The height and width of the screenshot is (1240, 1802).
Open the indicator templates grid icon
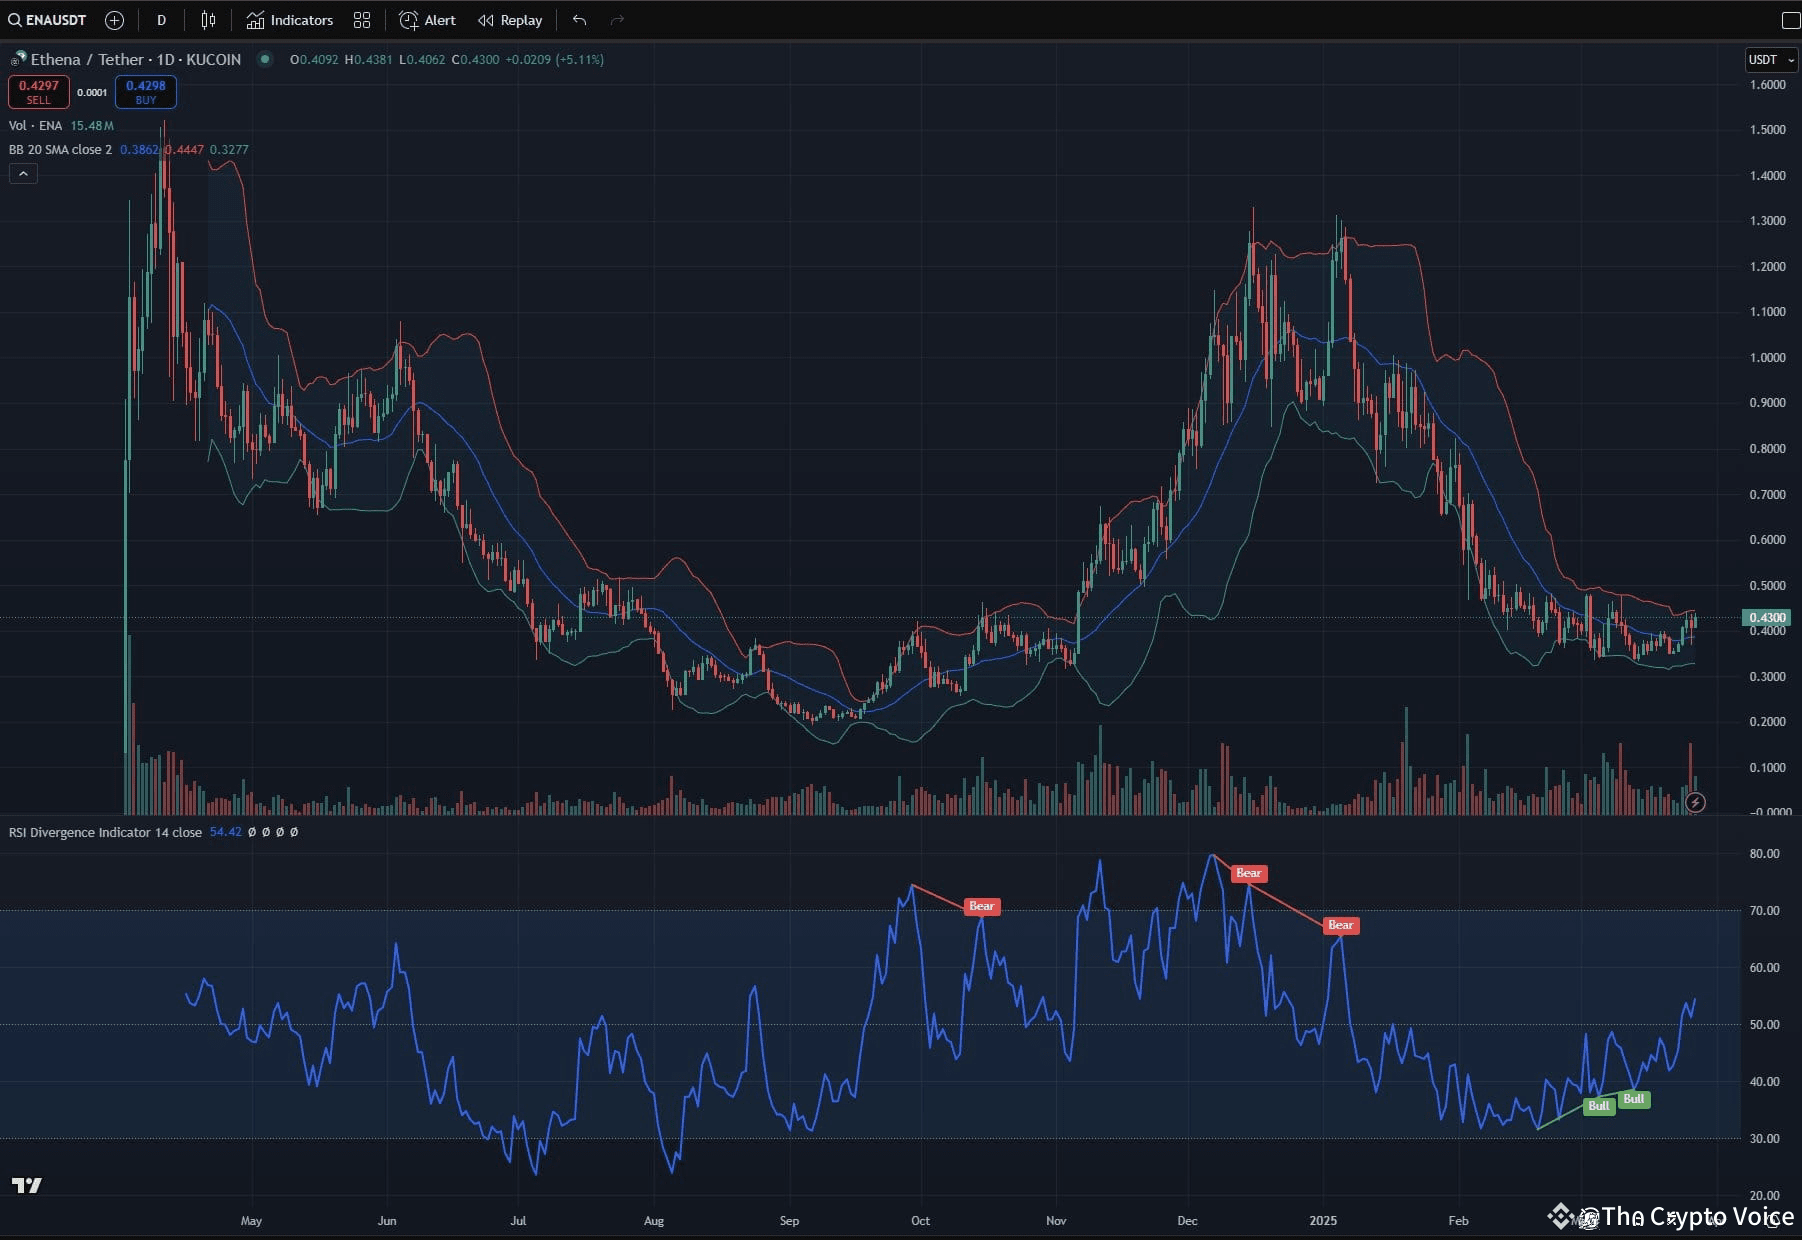[362, 20]
